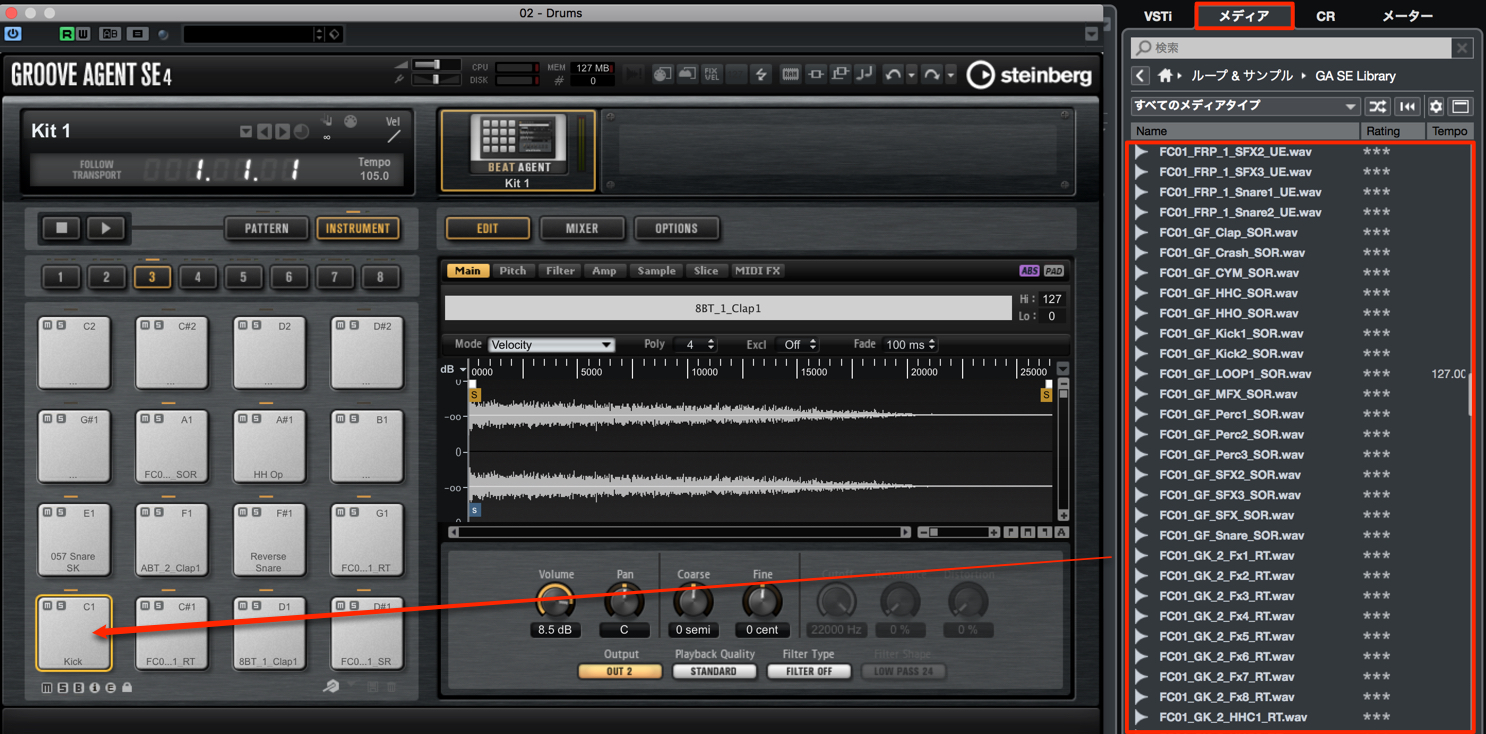Click the play pattern button

pyautogui.click(x=105, y=228)
